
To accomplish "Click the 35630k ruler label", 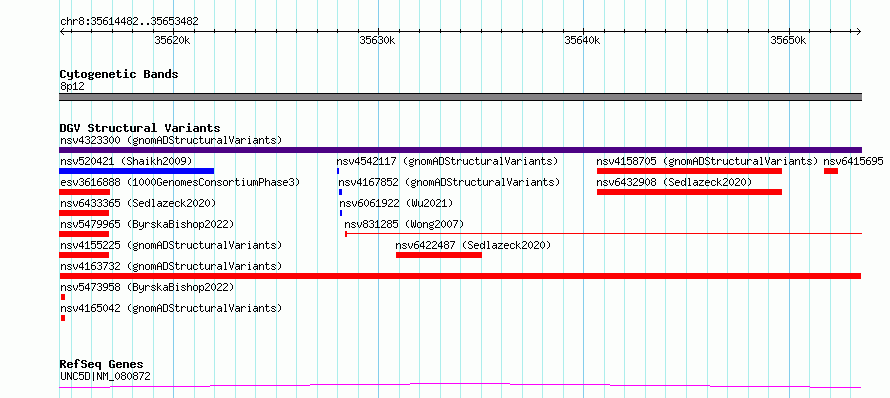I will pyautogui.click(x=377, y=41).
